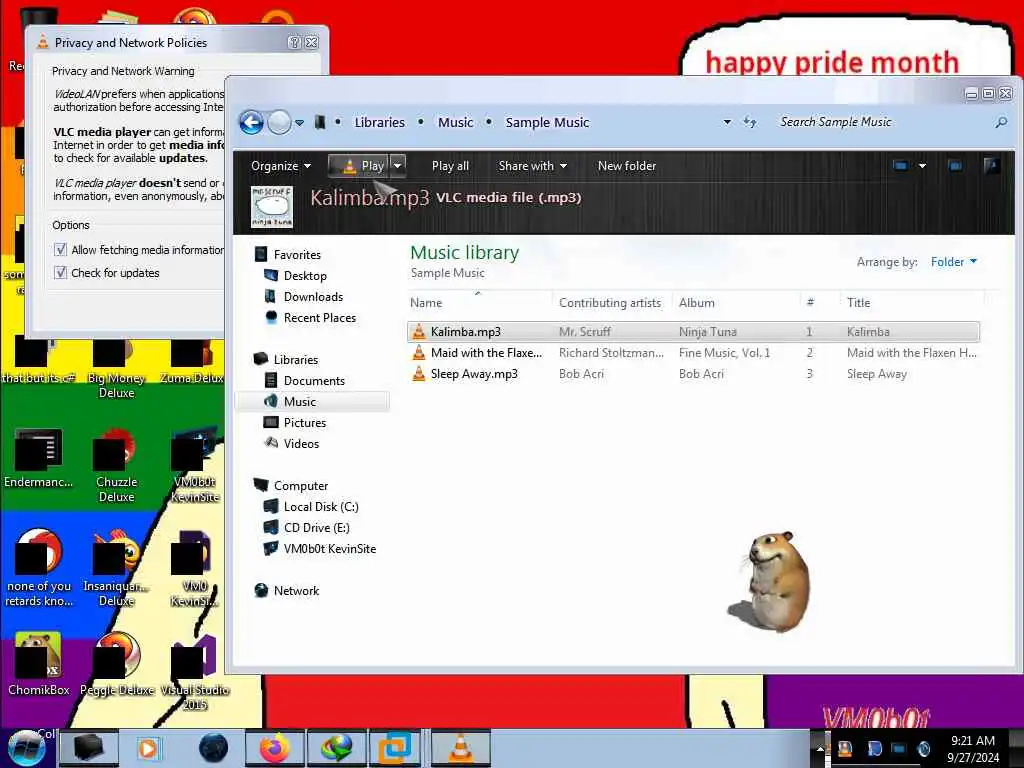This screenshot has height=768, width=1024.
Task: Click the VLC cone icon beside Sleep Away.mp3
Action: coord(419,374)
